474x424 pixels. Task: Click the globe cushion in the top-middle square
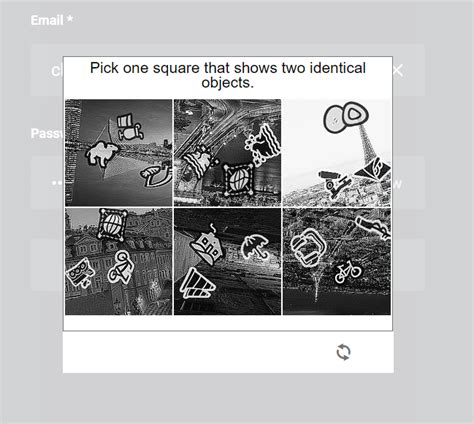[237, 179]
